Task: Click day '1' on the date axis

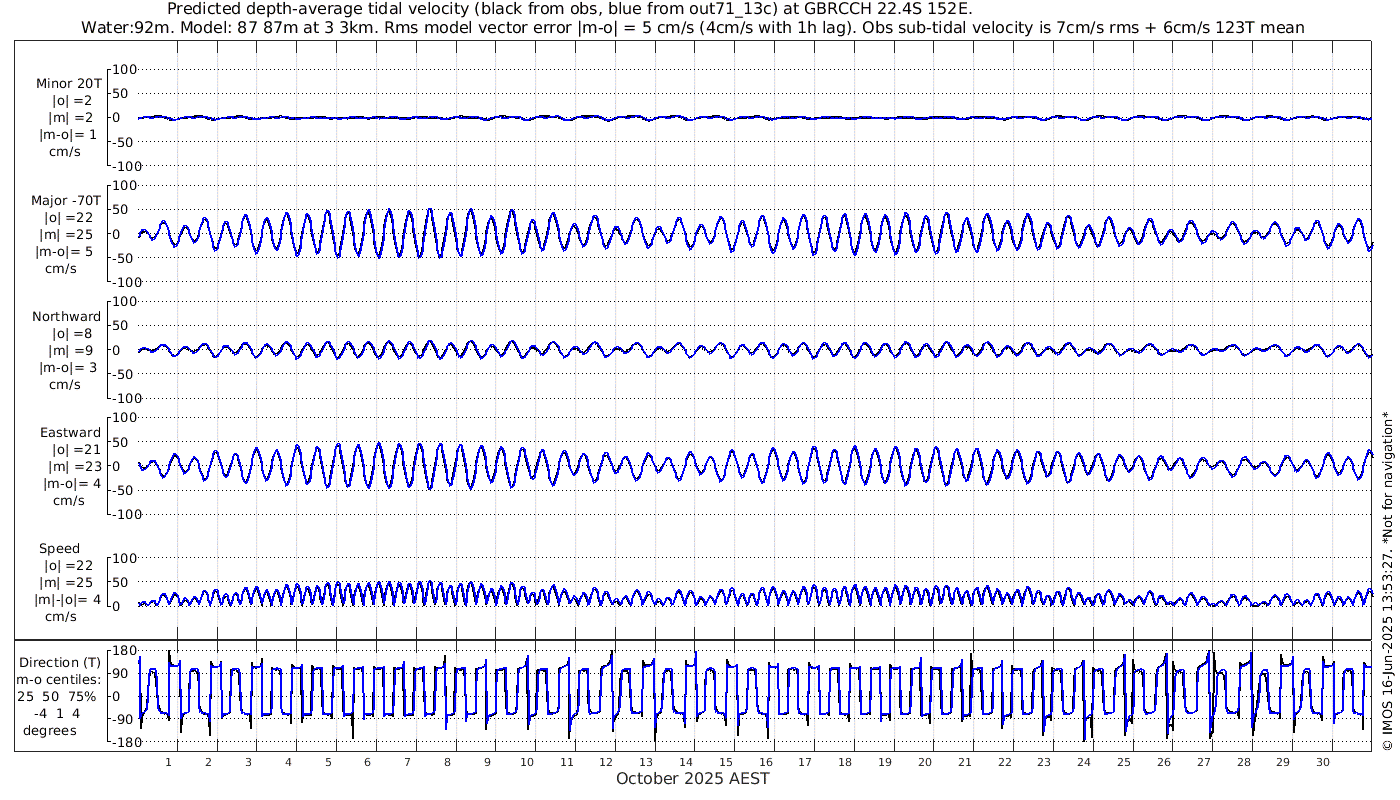Action: tap(168, 762)
